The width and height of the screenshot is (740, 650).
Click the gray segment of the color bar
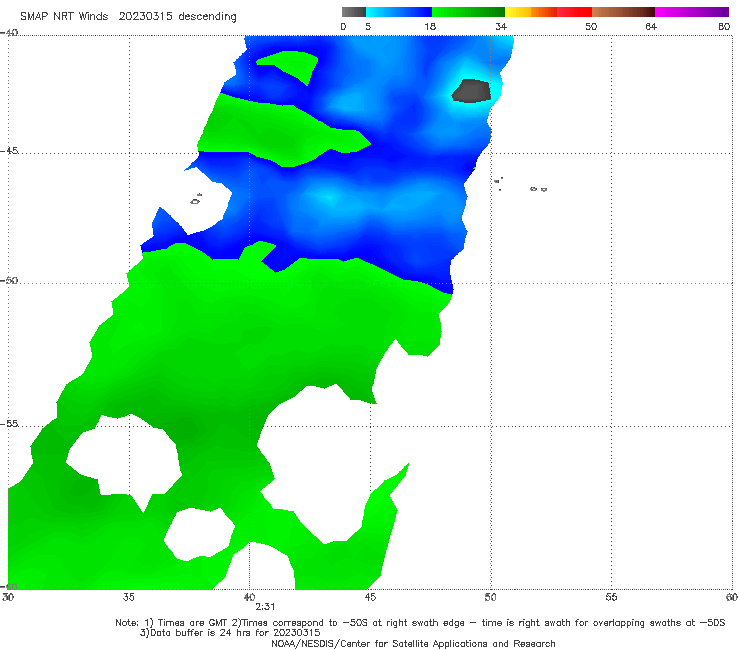(x=353, y=12)
